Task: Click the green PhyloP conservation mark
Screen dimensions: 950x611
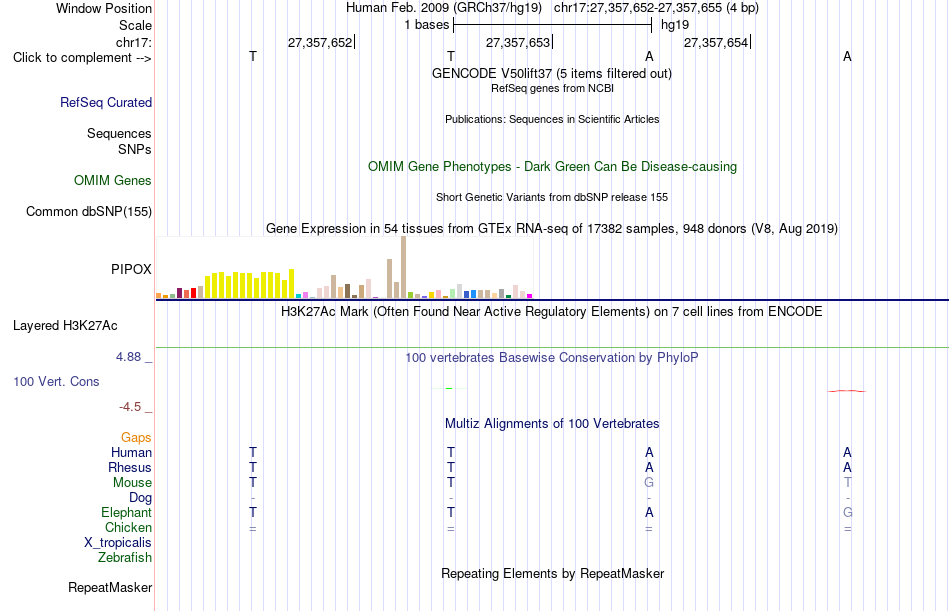Action: coord(449,388)
